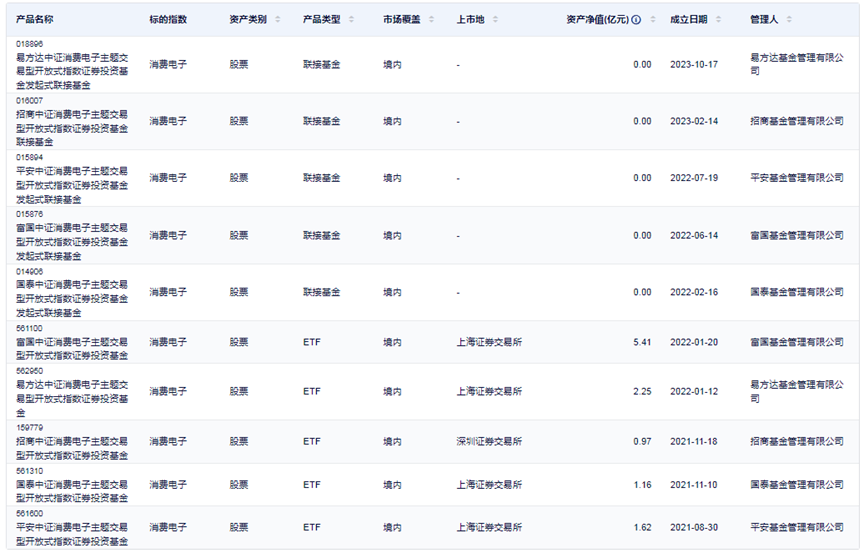
Task: Click the 标的指数 column header
Action: click(168, 20)
